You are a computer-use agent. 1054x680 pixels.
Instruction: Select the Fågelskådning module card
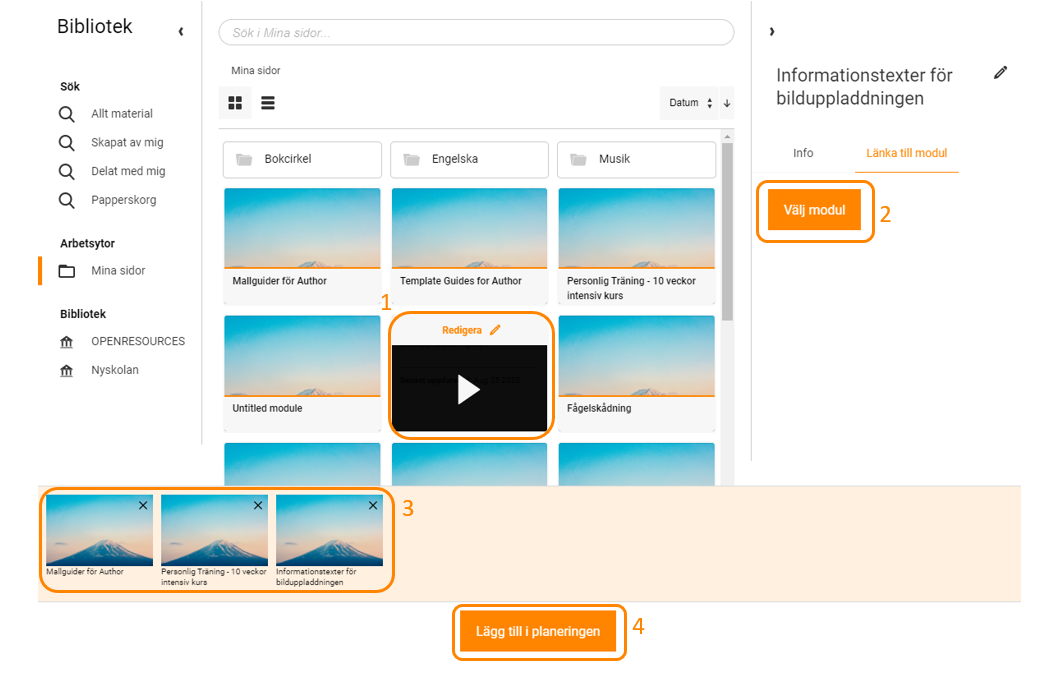click(637, 374)
